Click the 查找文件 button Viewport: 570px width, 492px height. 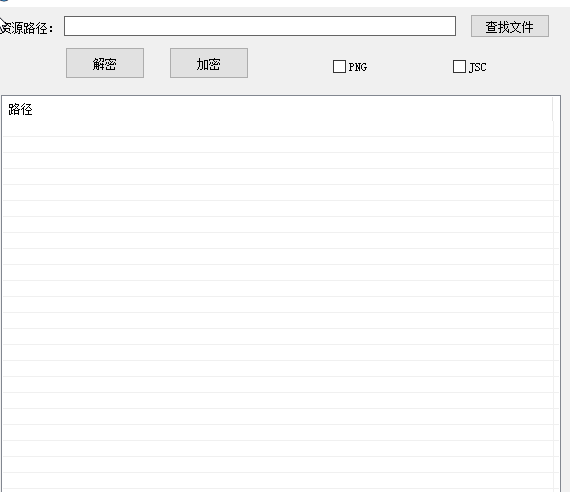(x=510, y=26)
